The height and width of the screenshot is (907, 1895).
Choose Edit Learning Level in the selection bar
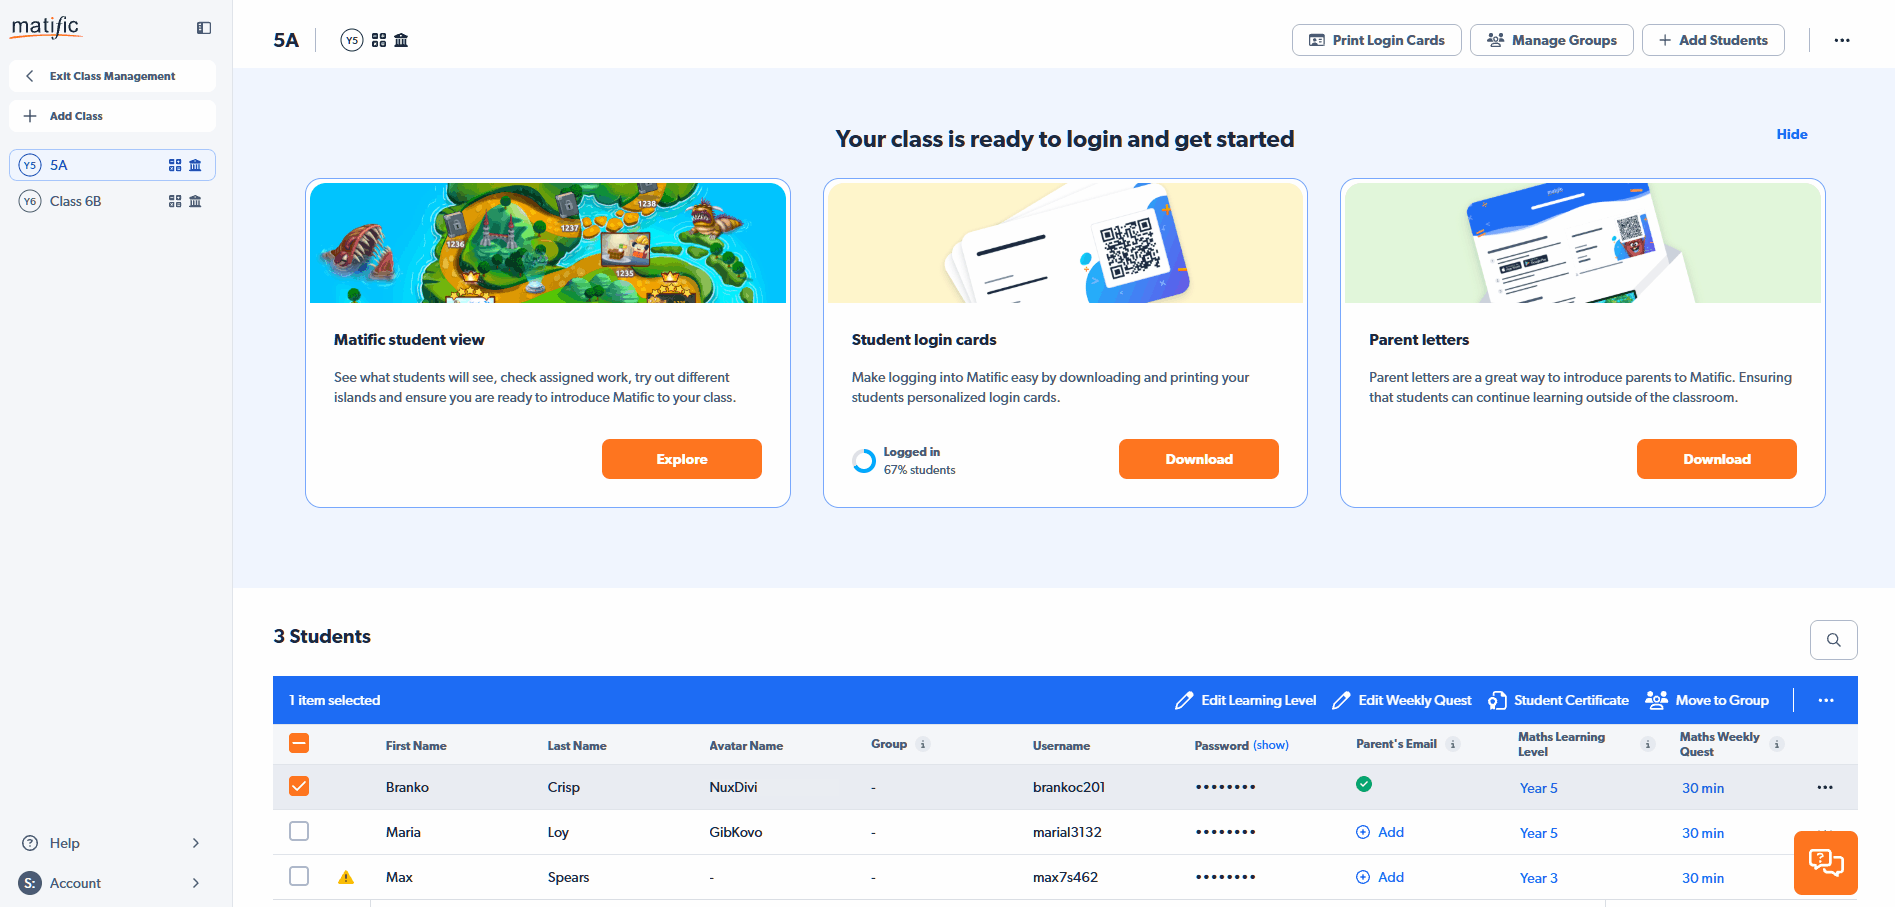(1246, 700)
